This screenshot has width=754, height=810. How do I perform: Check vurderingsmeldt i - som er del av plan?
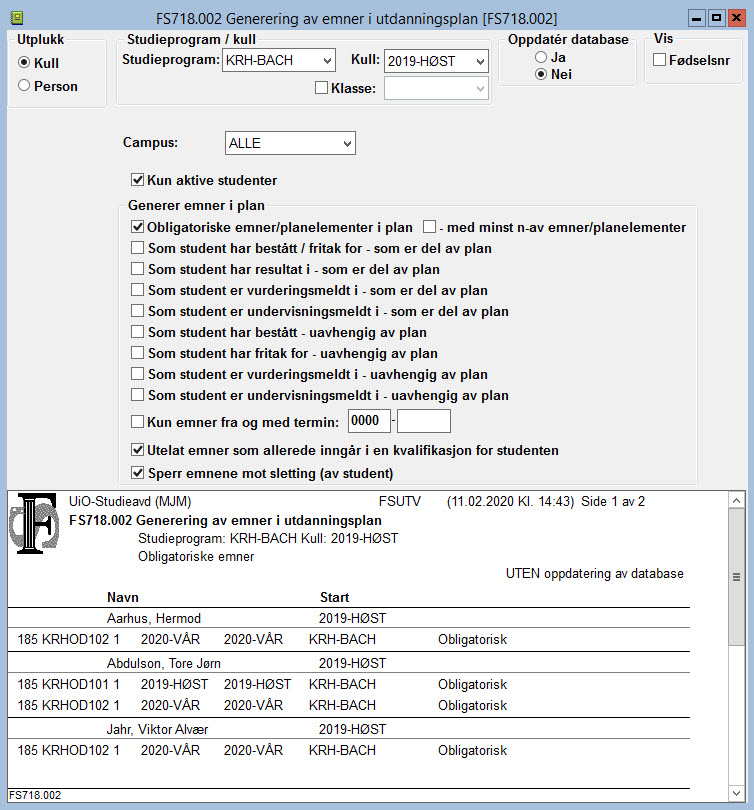pyautogui.click(x=137, y=290)
